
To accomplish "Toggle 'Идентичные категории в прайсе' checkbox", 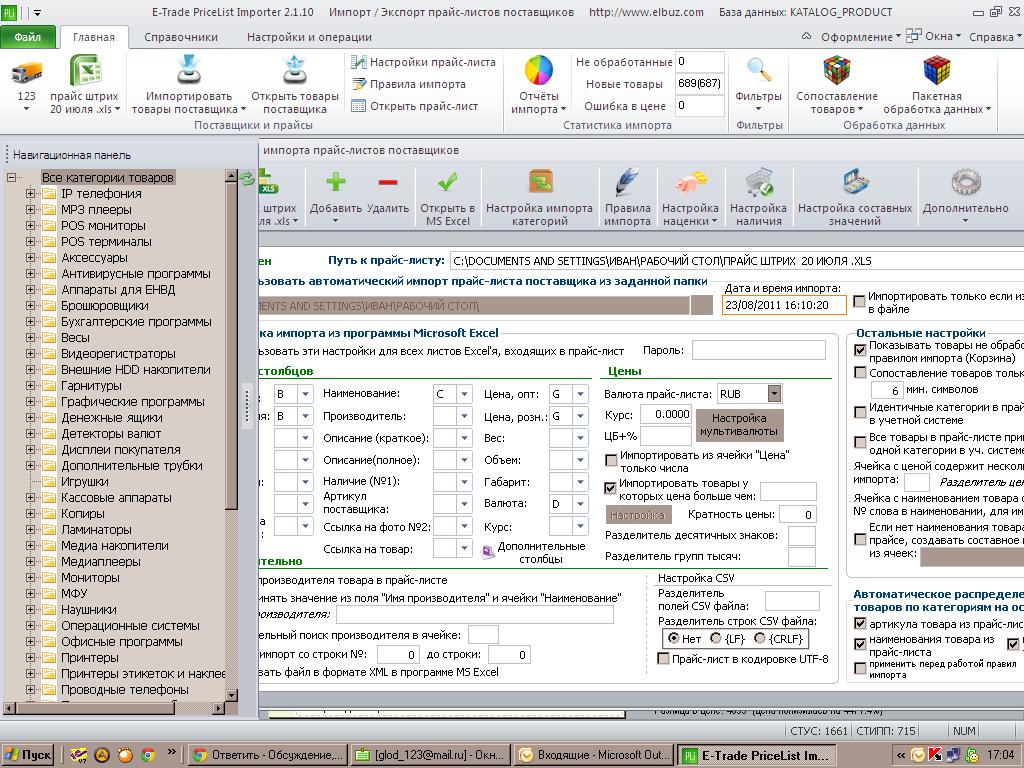I will (860, 412).
